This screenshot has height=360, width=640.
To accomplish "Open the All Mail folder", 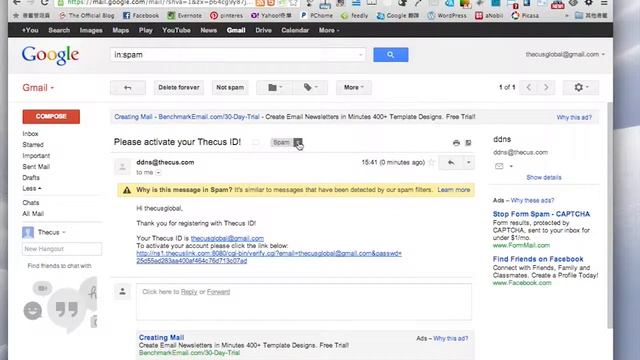I will click(x=33, y=214).
